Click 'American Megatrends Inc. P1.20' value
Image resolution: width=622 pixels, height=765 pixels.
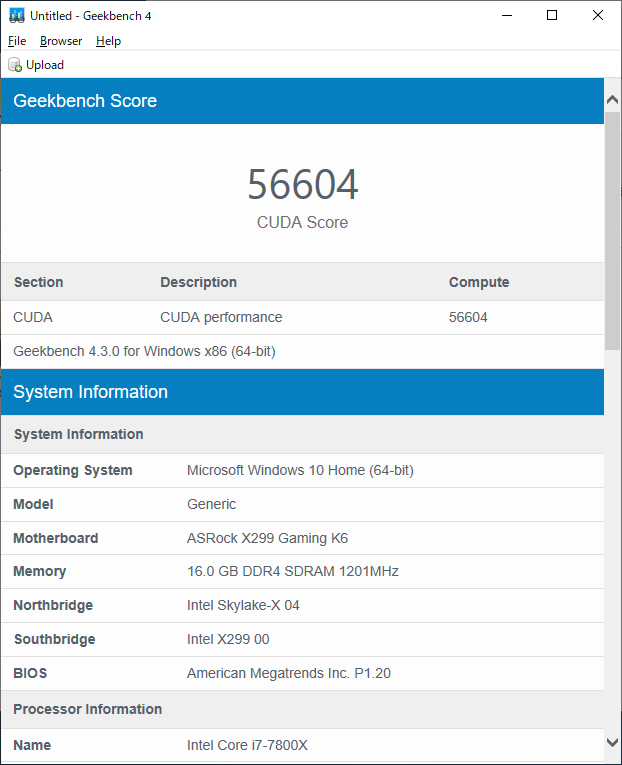(x=289, y=673)
